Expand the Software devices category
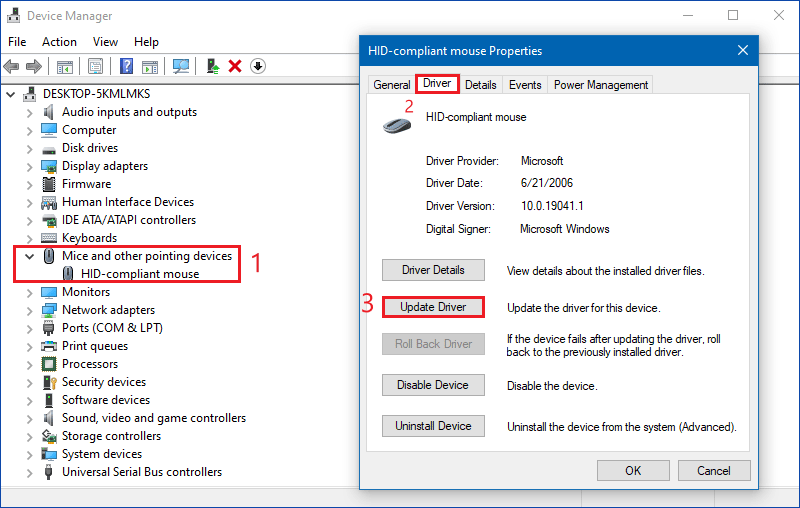Viewport: 800px width, 508px height. point(30,401)
